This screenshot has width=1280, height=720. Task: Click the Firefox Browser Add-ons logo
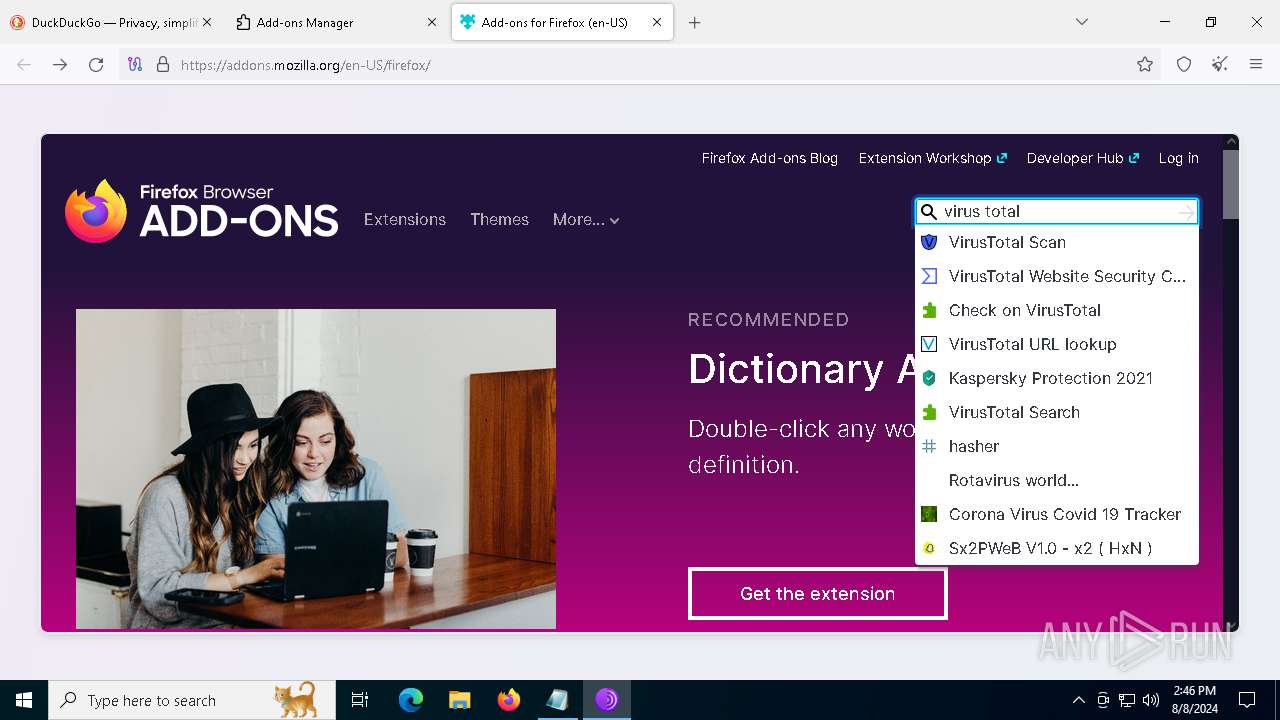[202, 211]
